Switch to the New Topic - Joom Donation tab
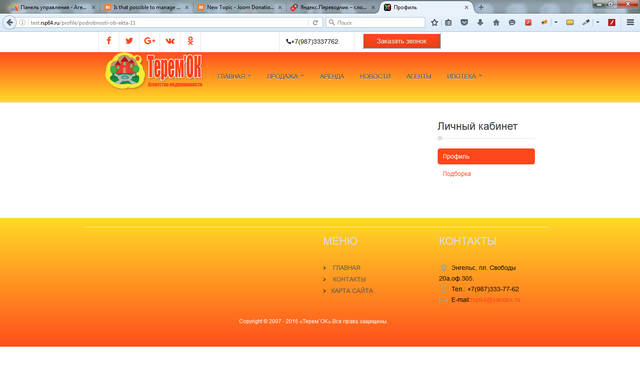 (x=240, y=7)
